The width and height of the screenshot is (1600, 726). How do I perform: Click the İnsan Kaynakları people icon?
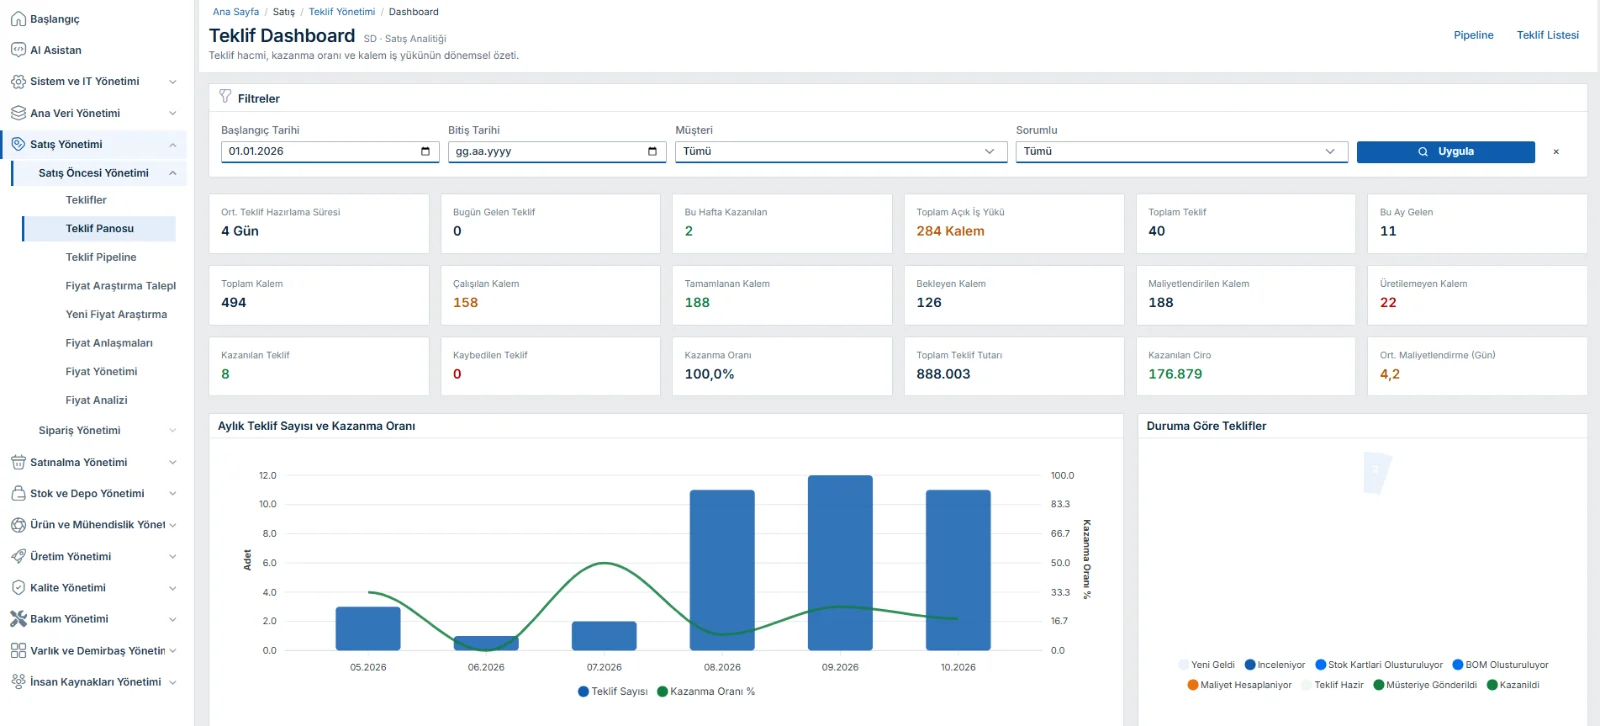tap(18, 682)
